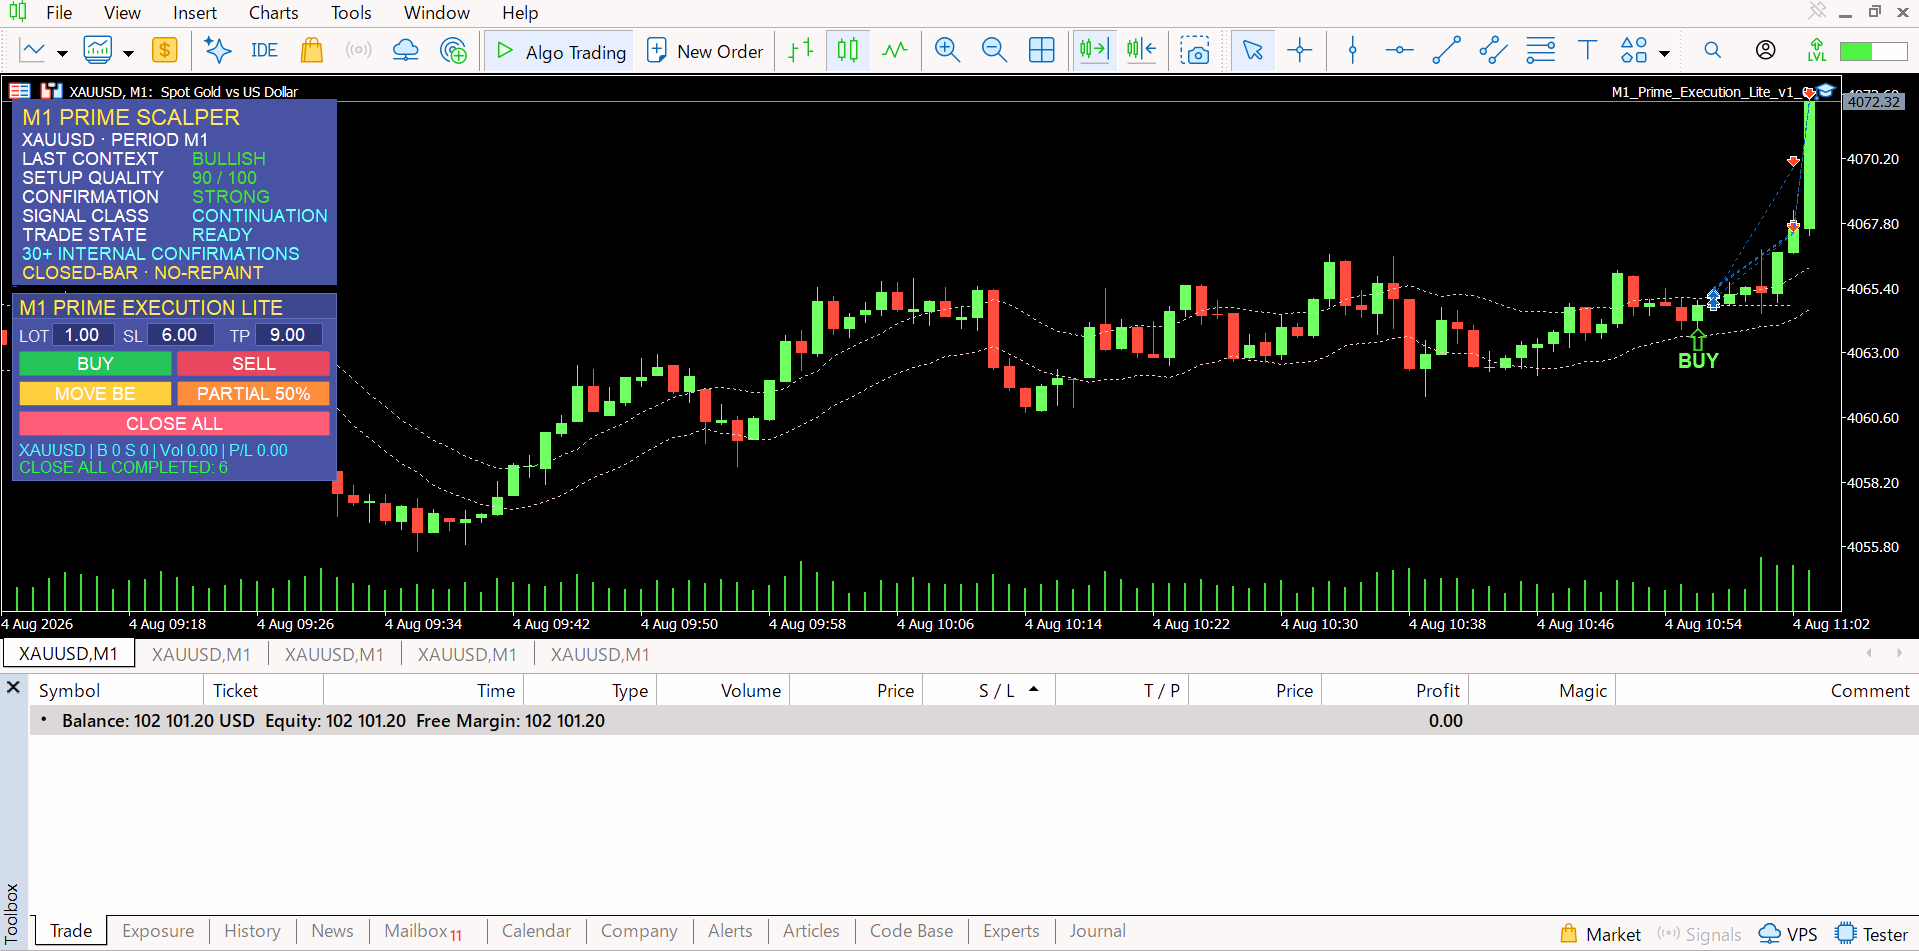Select the crosshair tool

(1300, 50)
